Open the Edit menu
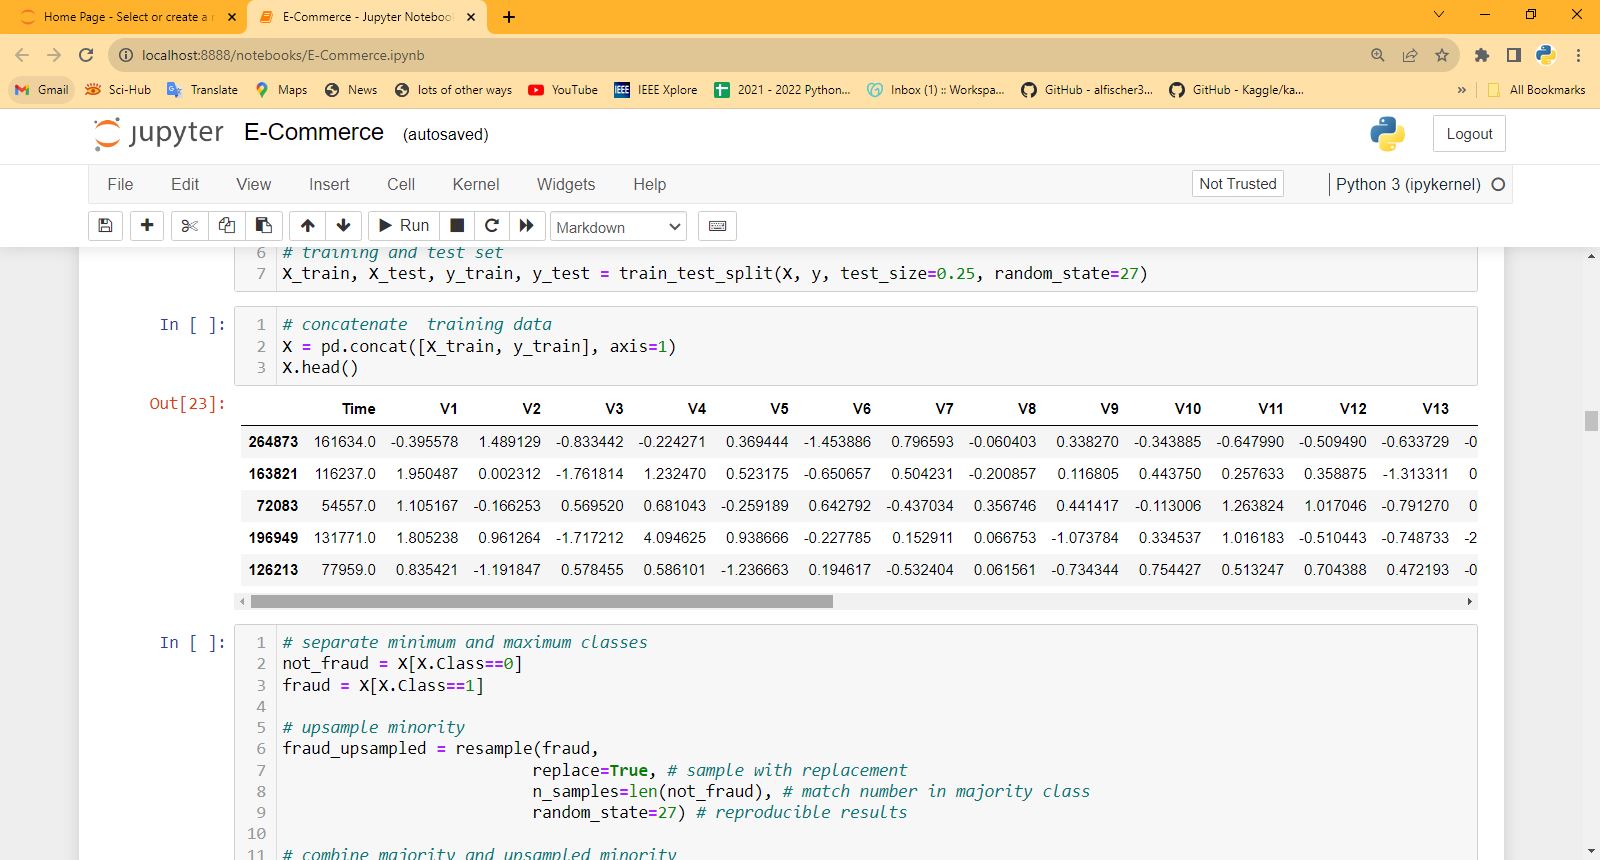 [x=185, y=184]
